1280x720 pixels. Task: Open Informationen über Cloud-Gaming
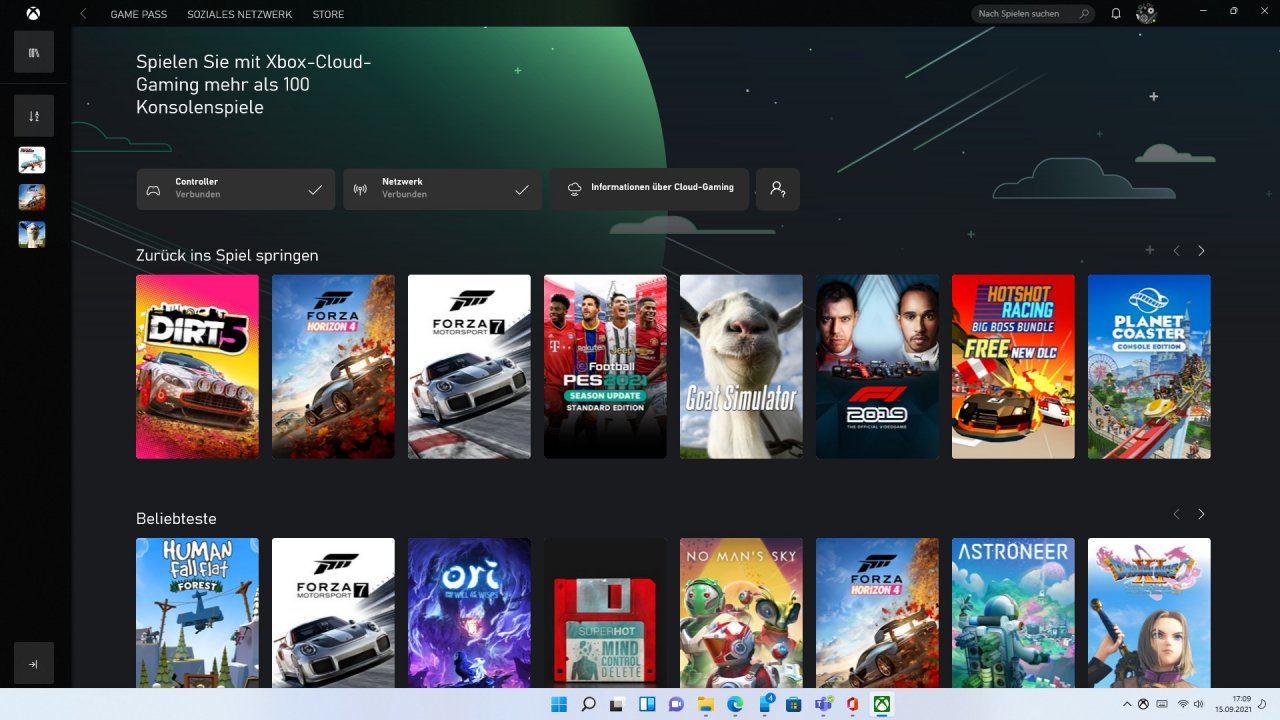[x=649, y=189]
